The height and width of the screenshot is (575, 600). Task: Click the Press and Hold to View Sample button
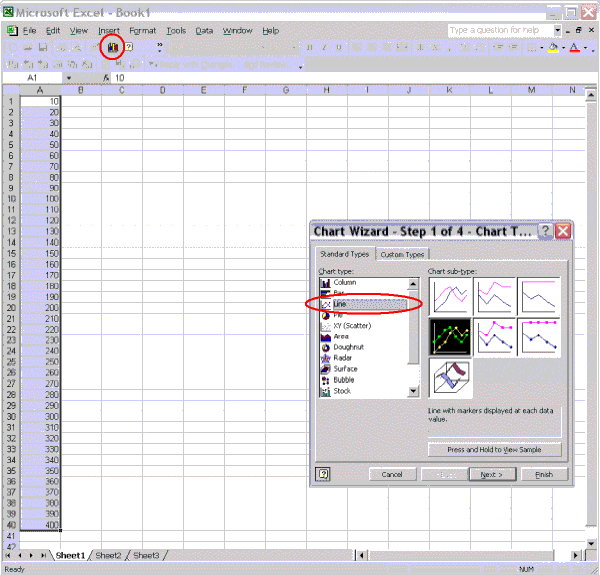pyautogui.click(x=495, y=450)
